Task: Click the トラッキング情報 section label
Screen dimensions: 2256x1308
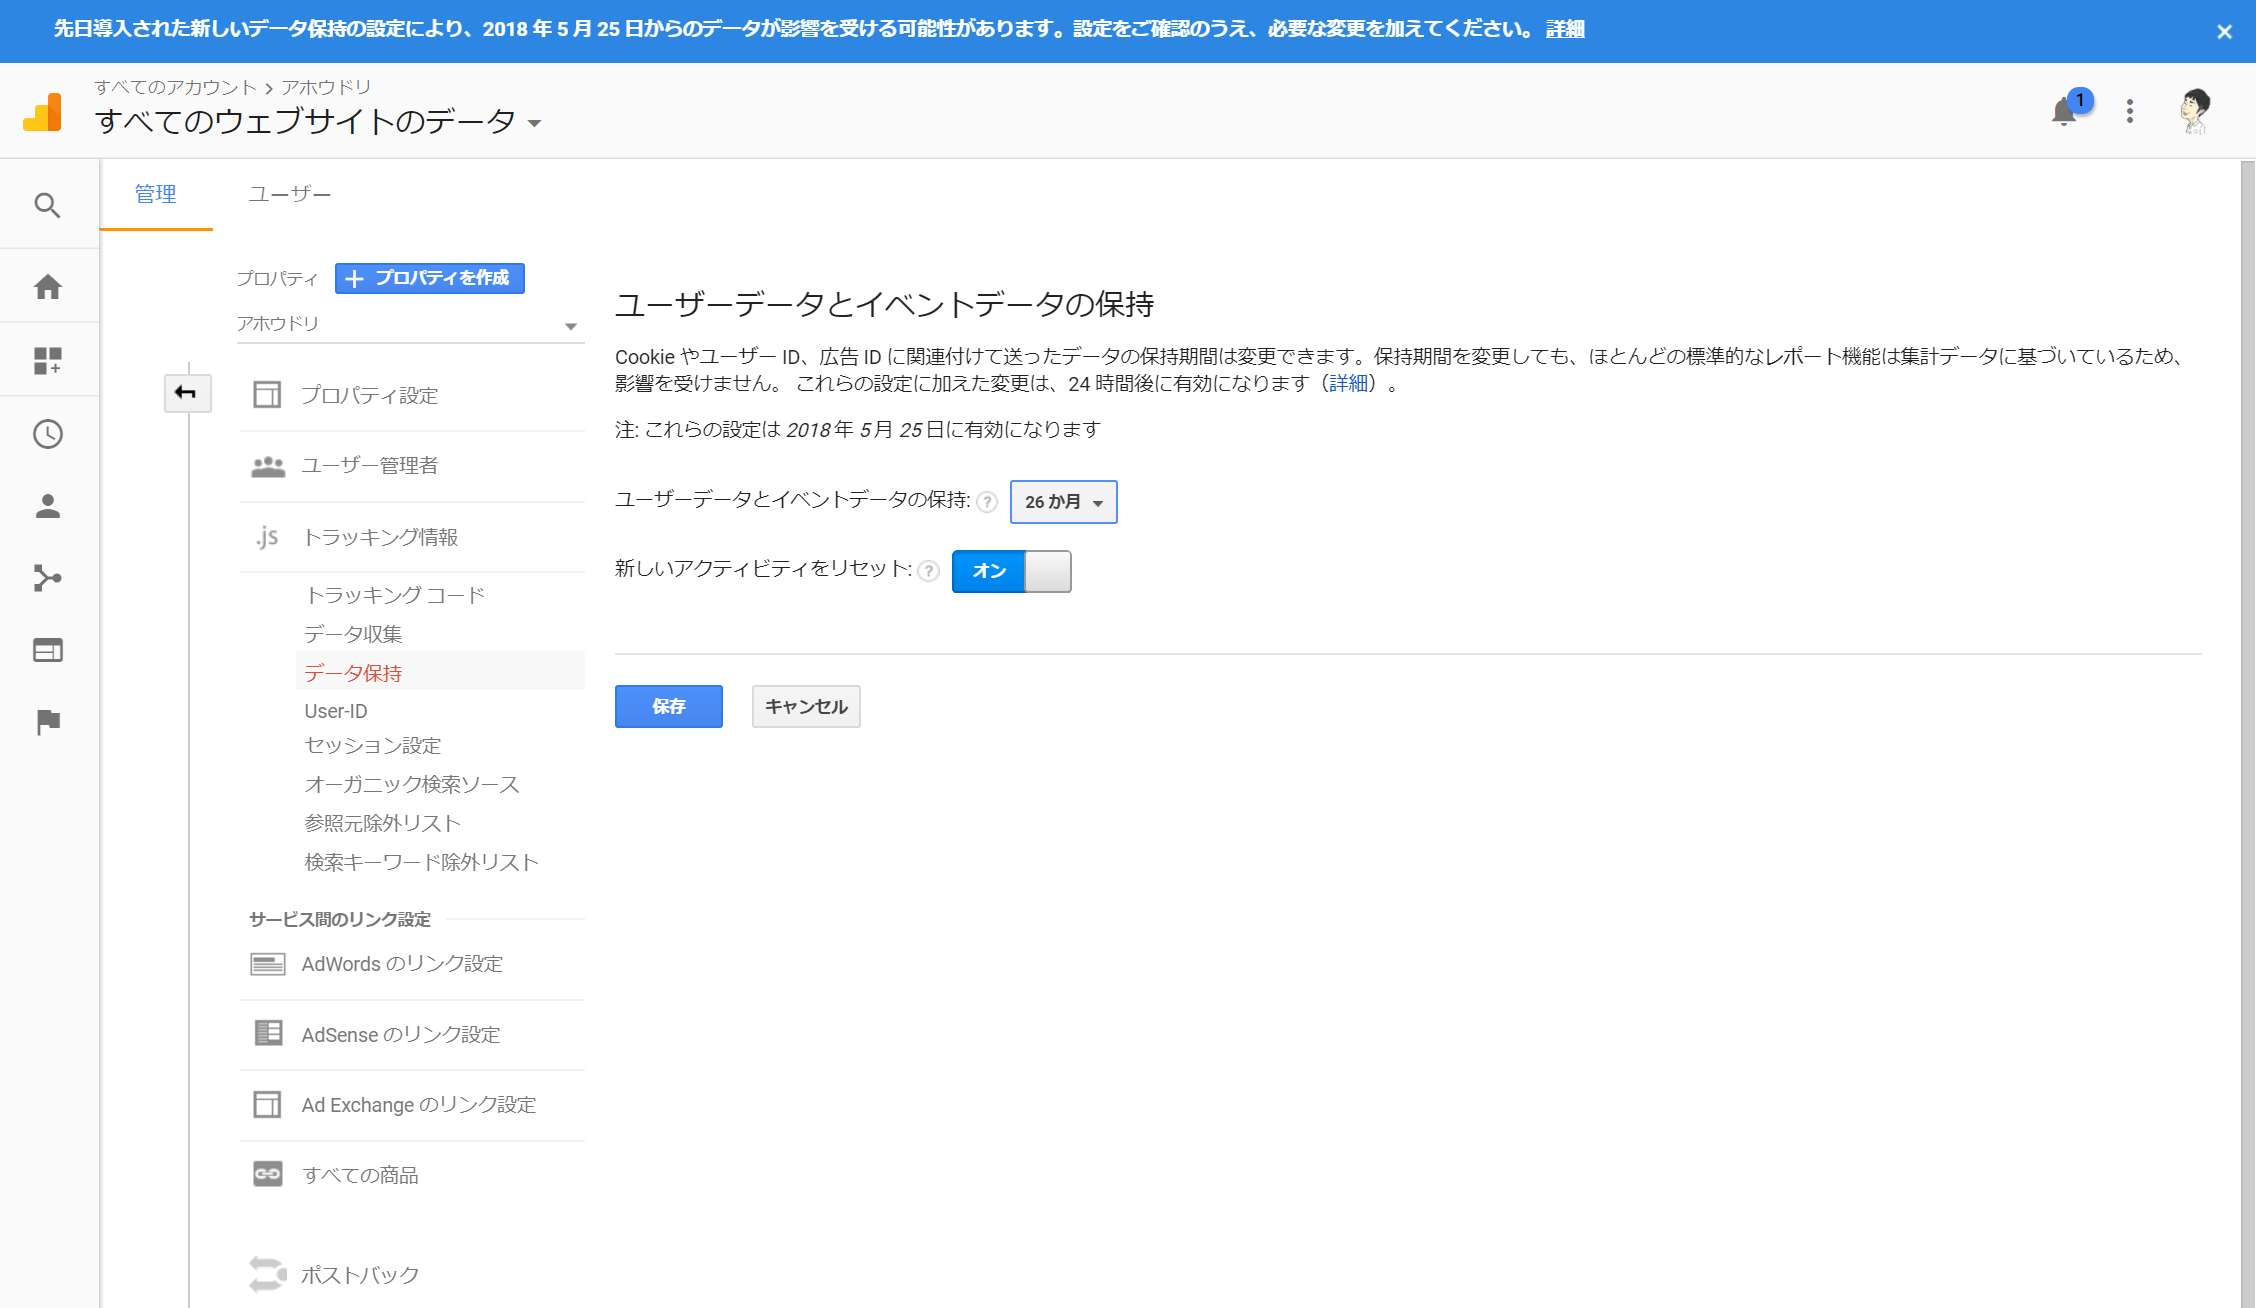Action: click(x=381, y=538)
